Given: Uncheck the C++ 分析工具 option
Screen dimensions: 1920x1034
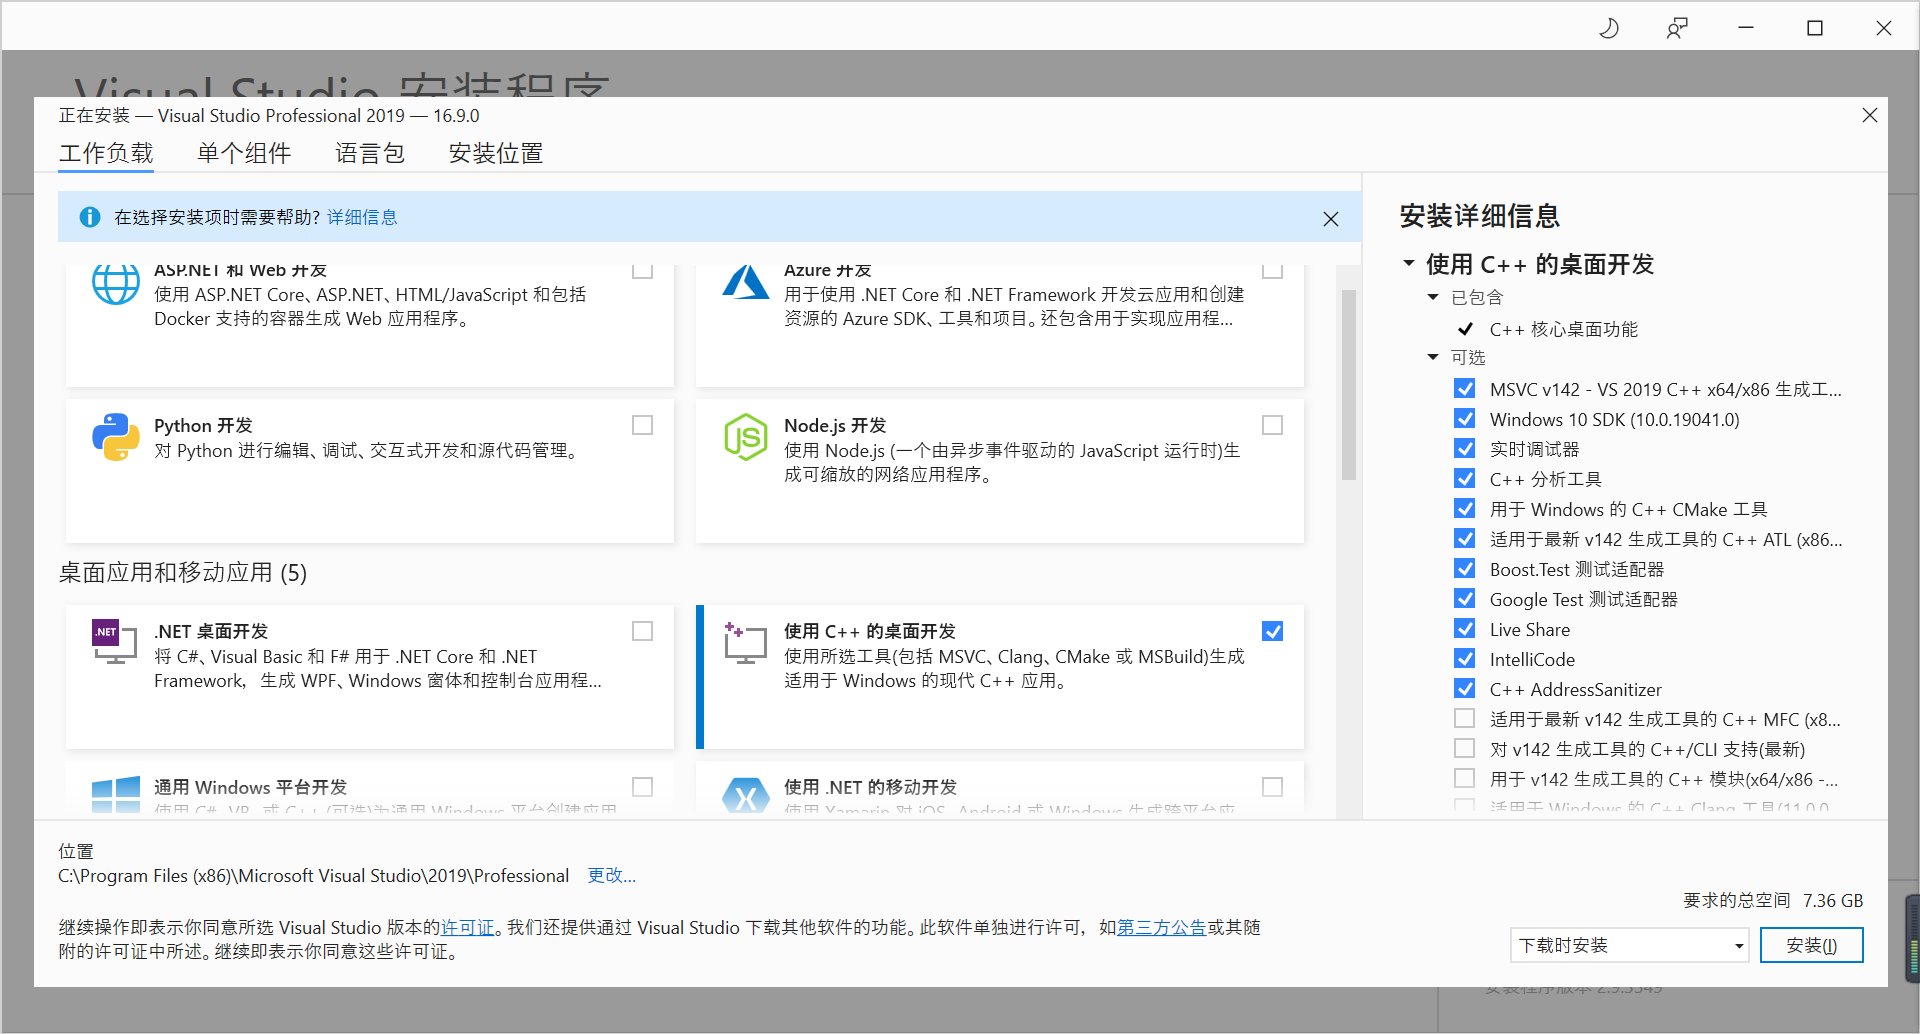Looking at the screenshot, I should pos(1465,478).
